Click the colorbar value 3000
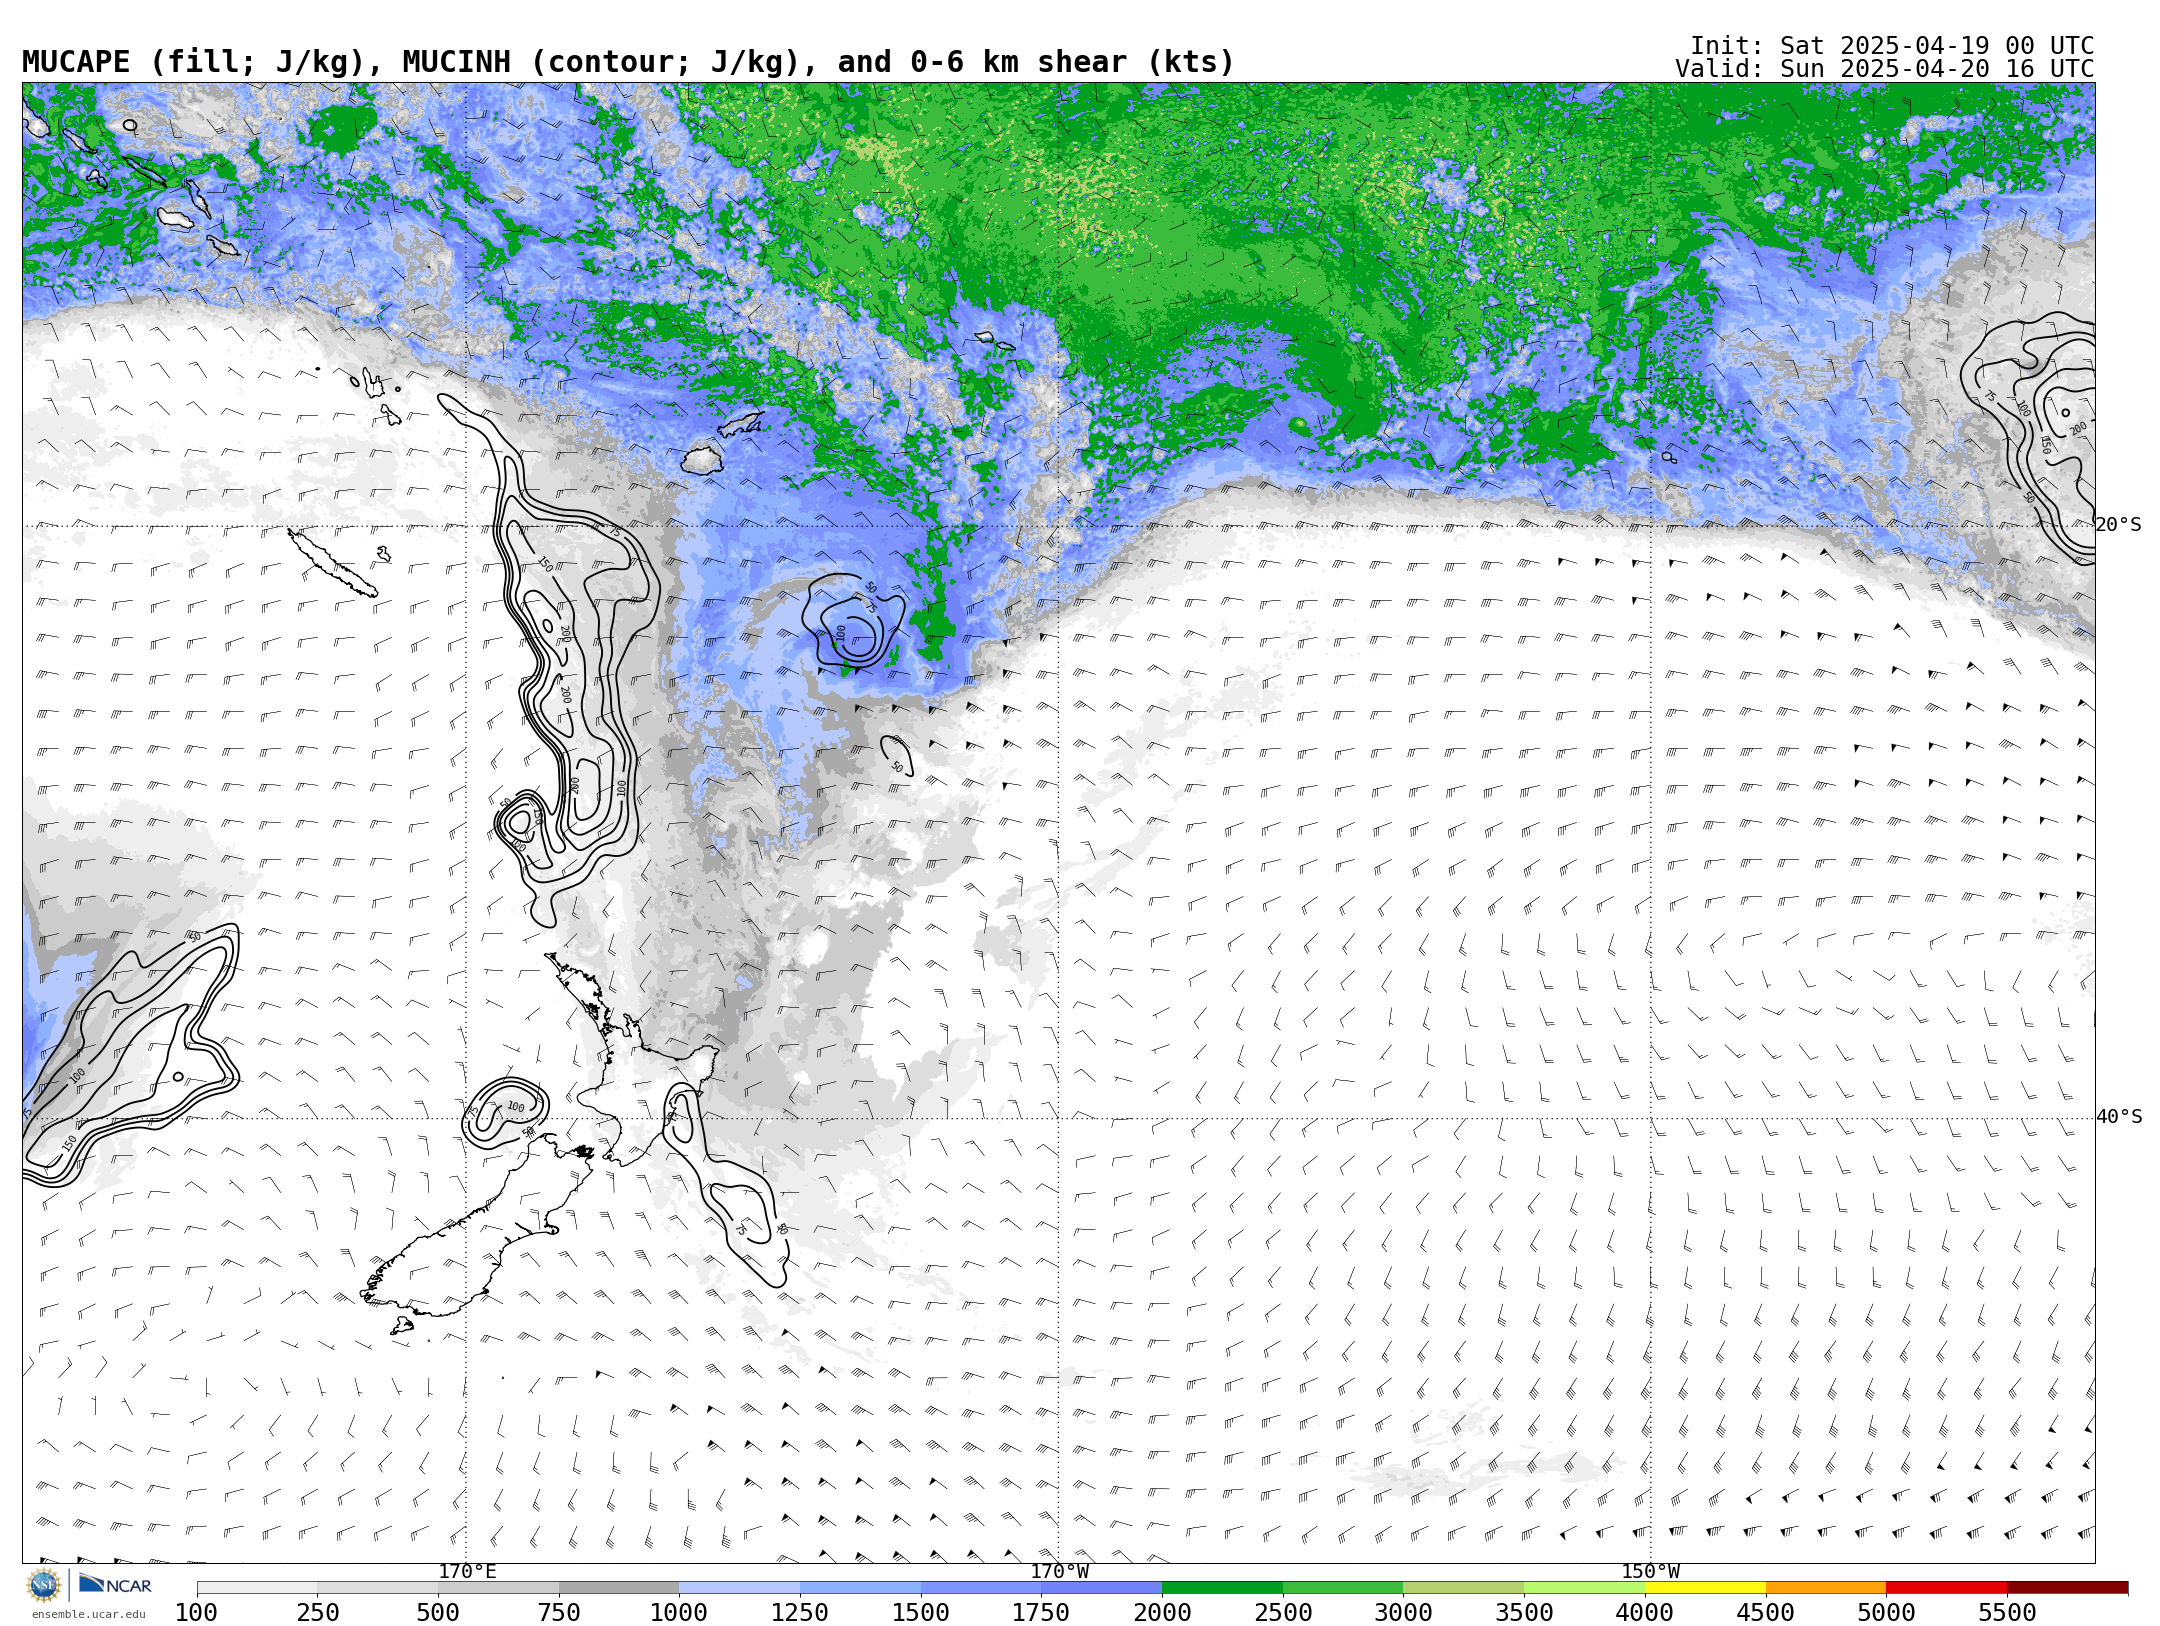2160x1626 pixels. (1403, 1613)
